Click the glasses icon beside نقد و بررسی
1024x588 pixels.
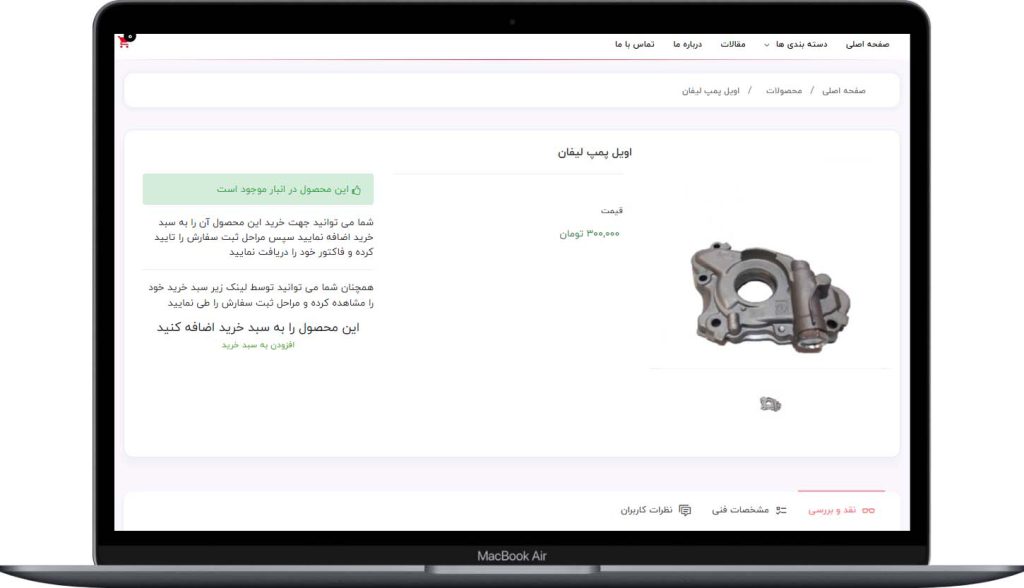869,510
